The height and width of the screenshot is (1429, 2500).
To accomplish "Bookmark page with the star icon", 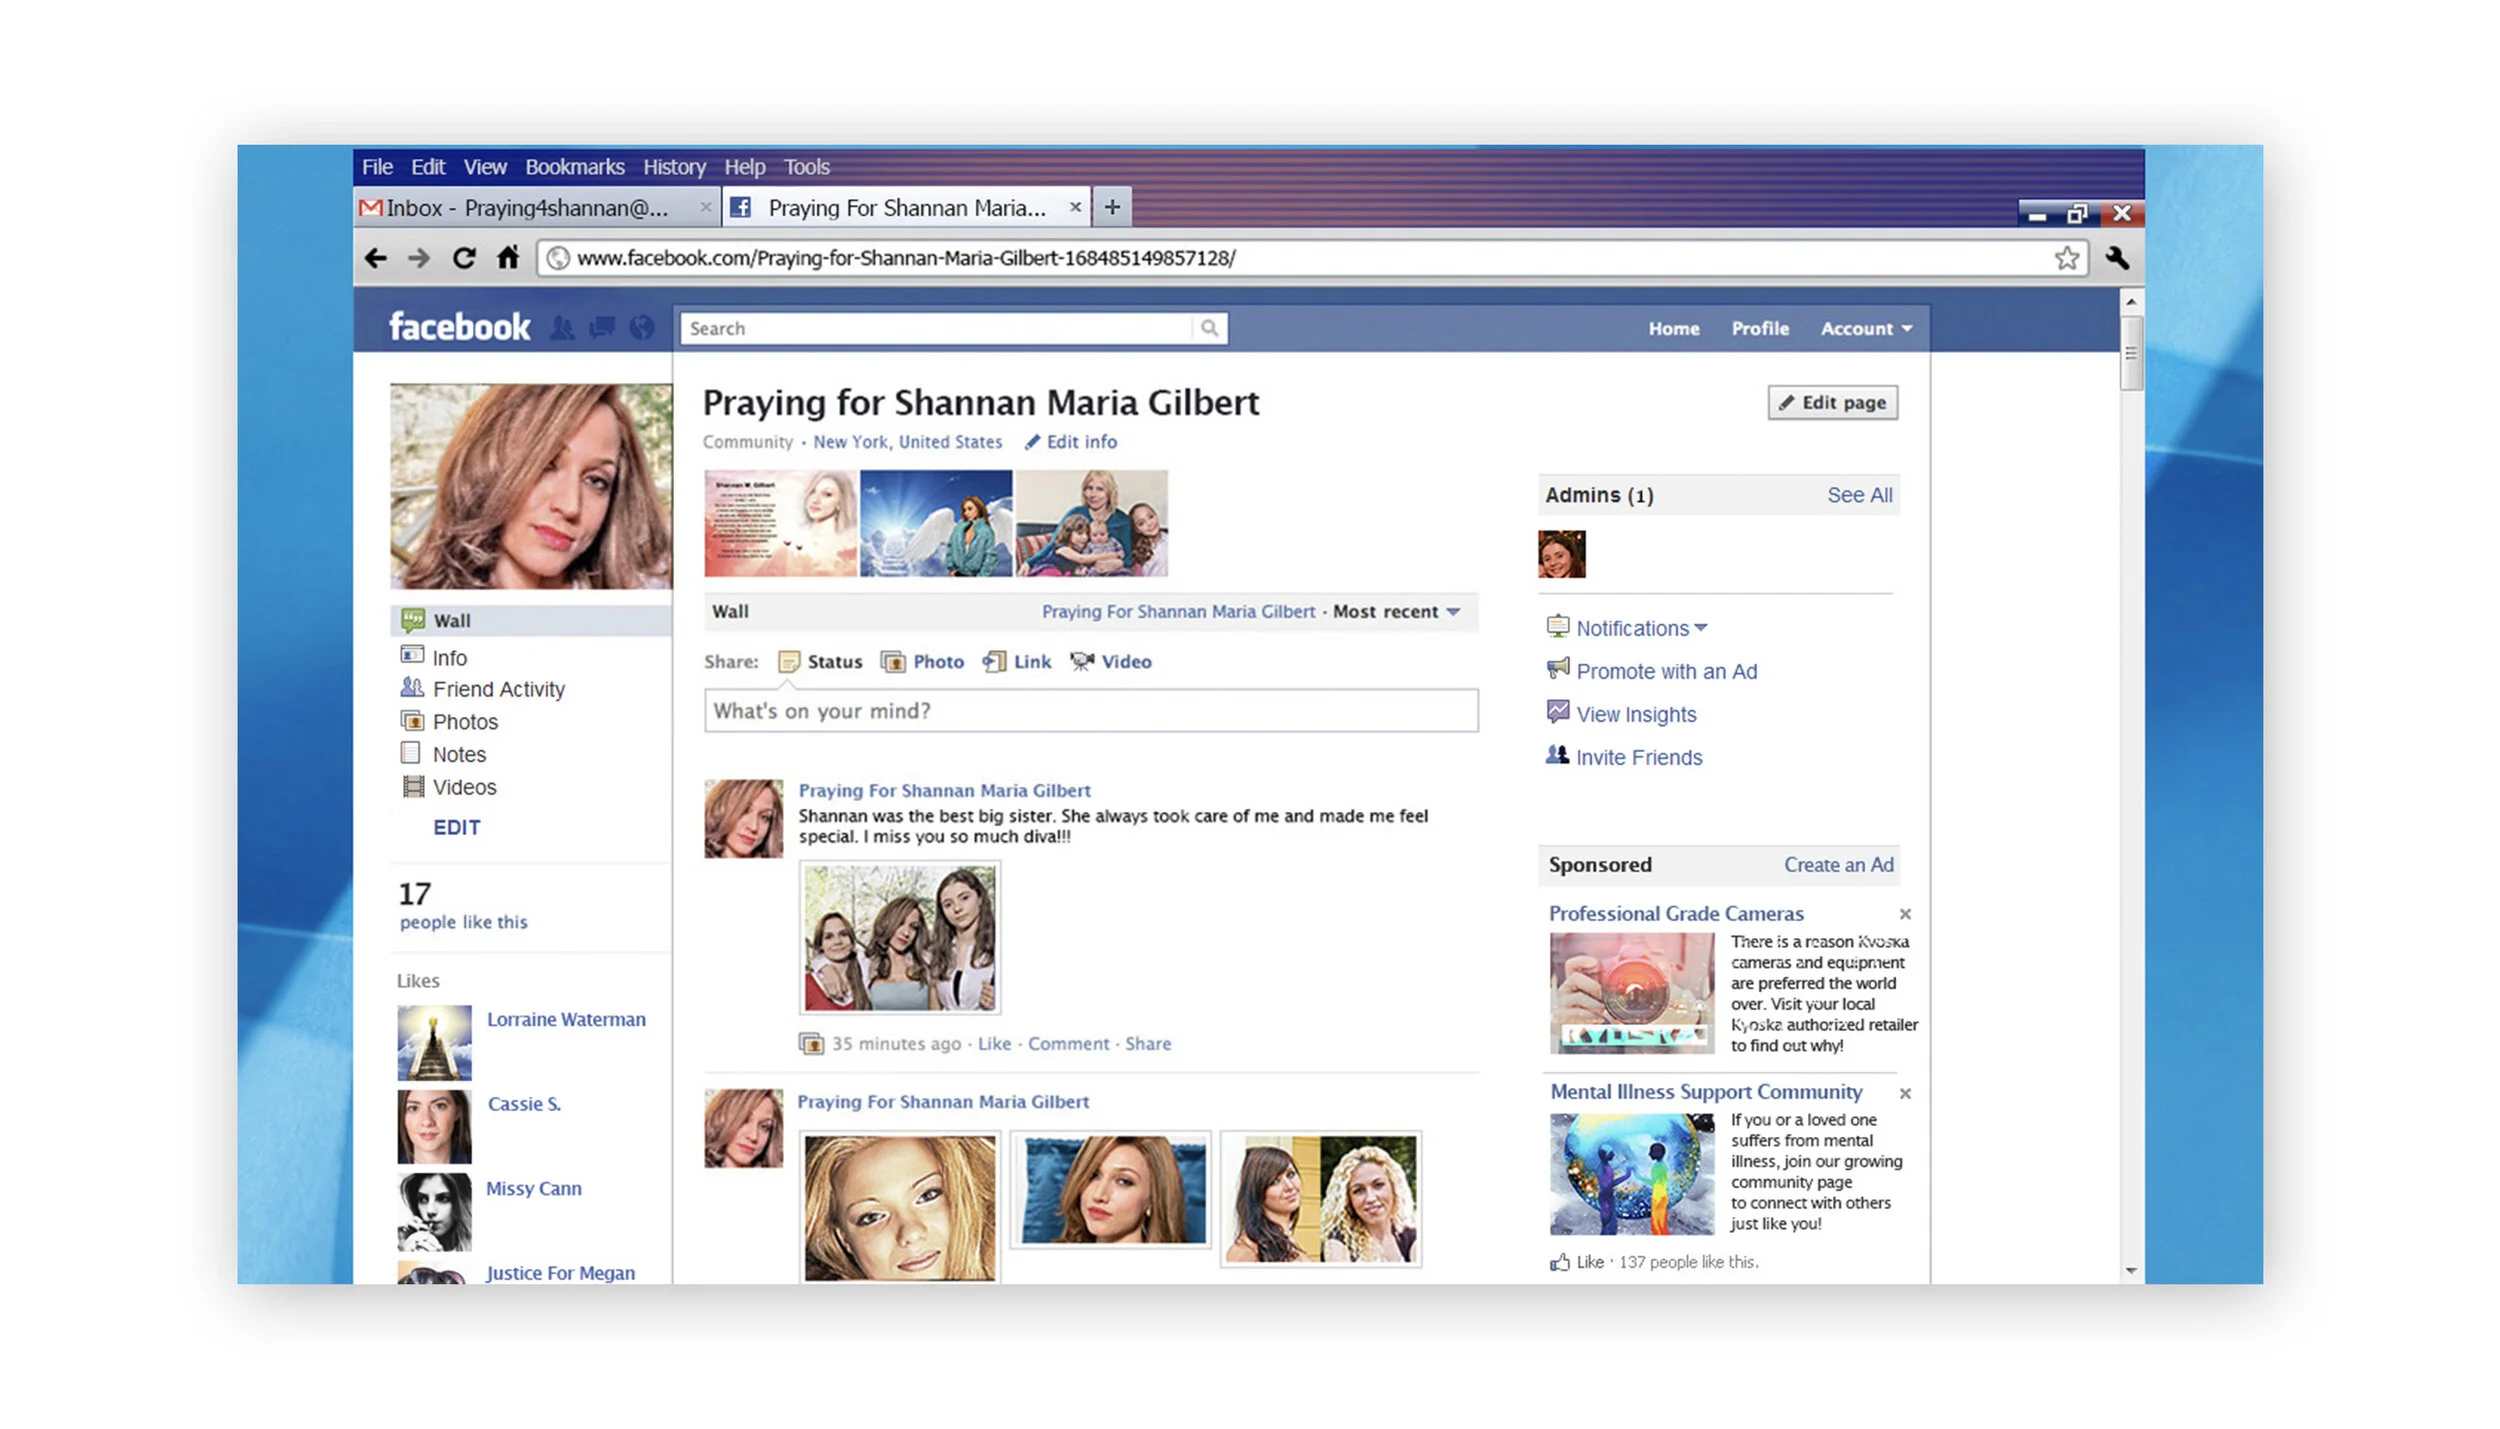I will click(x=2067, y=258).
